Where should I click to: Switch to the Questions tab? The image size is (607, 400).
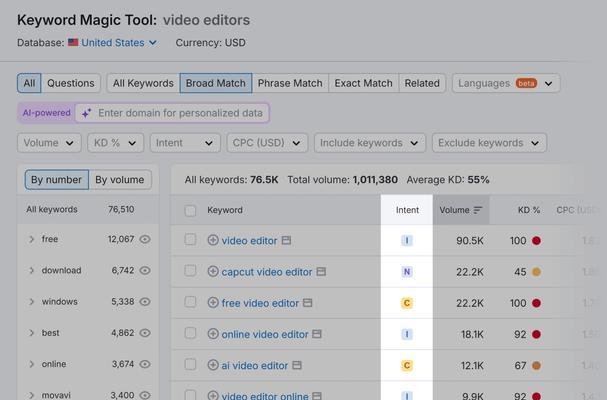(x=70, y=83)
